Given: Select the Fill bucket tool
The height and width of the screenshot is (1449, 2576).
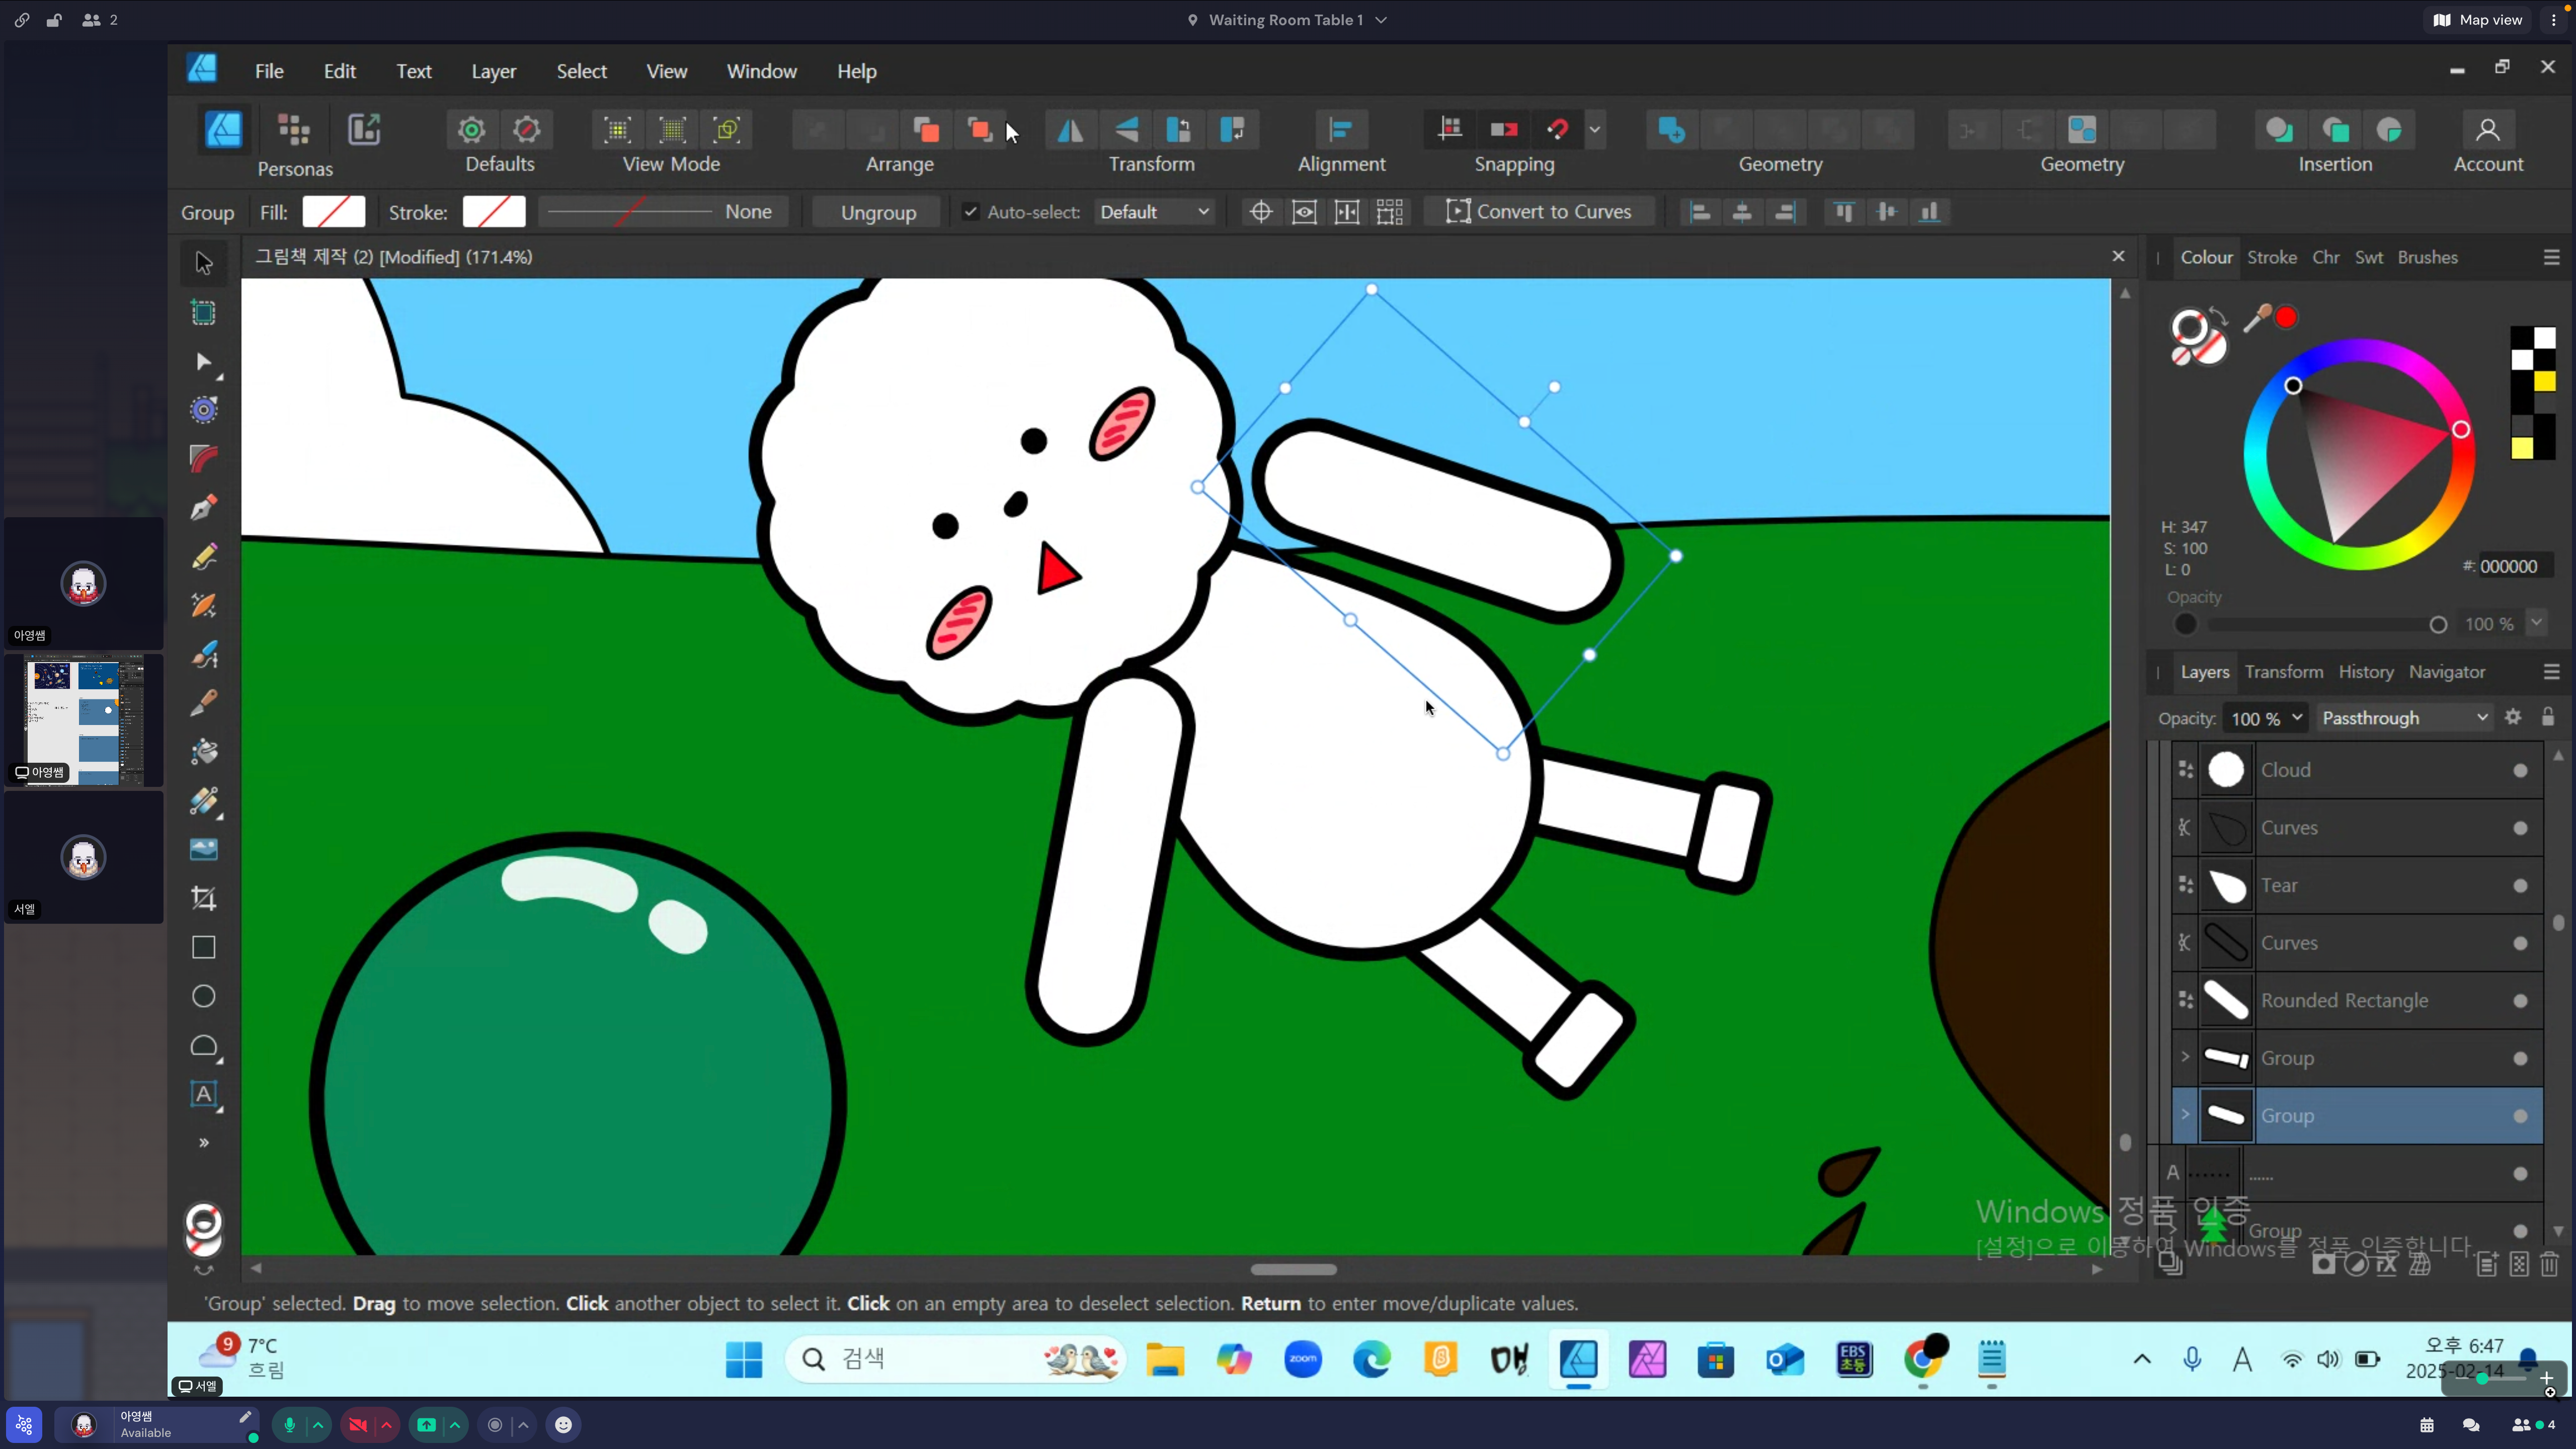Looking at the screenshot, I should [x=203, y=752].
